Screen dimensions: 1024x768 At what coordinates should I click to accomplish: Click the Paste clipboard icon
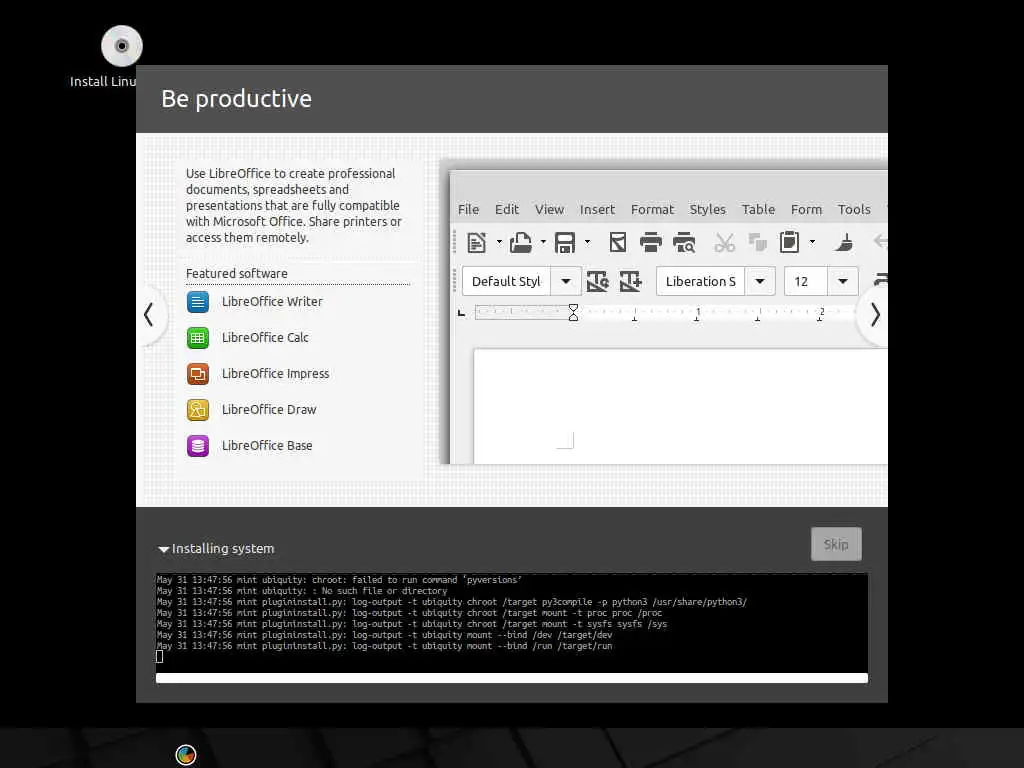tap(790, 242)
